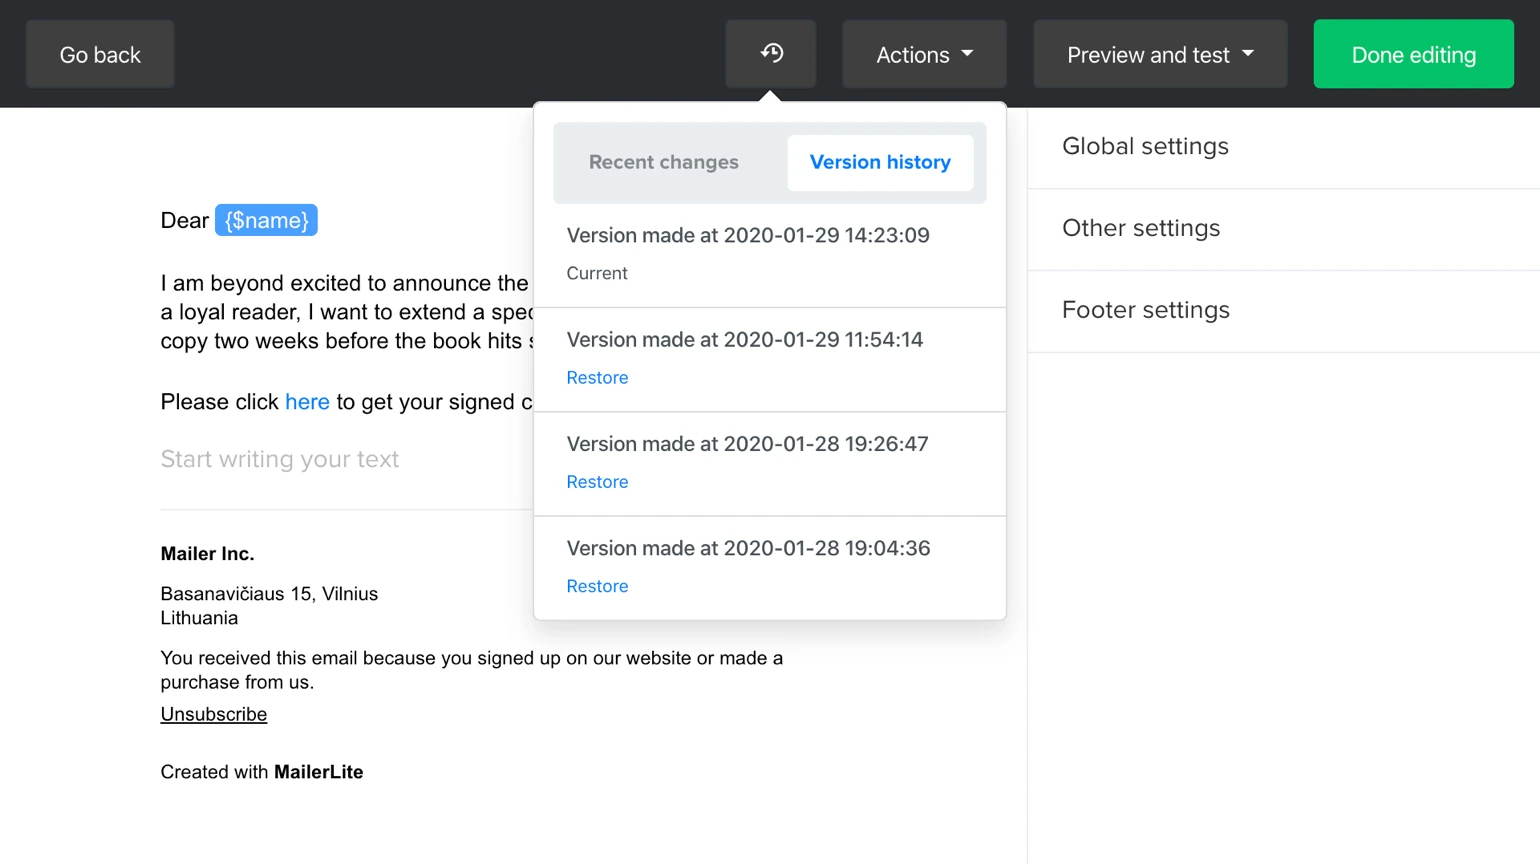Click the version history clock icon
This screenshot has height=864, width=1540.
click(771, 54)
